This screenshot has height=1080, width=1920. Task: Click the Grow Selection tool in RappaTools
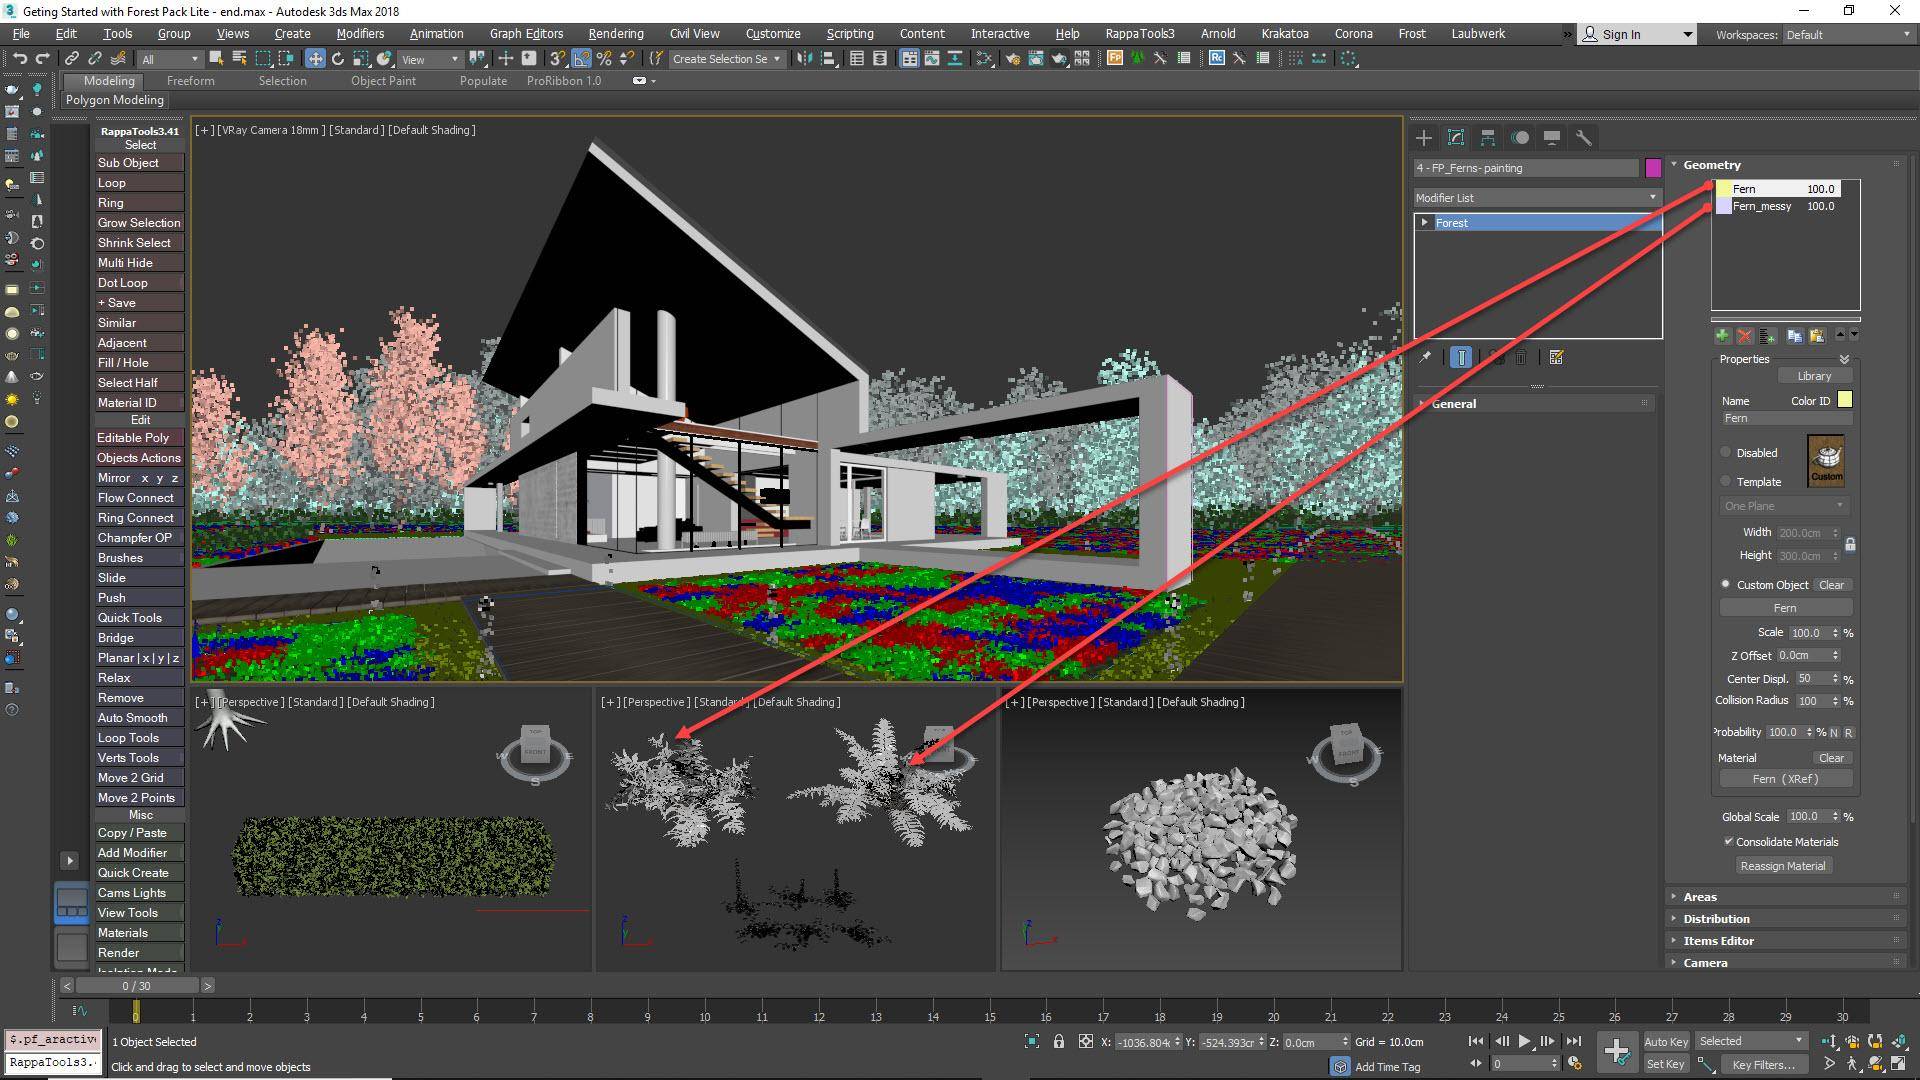139,222
